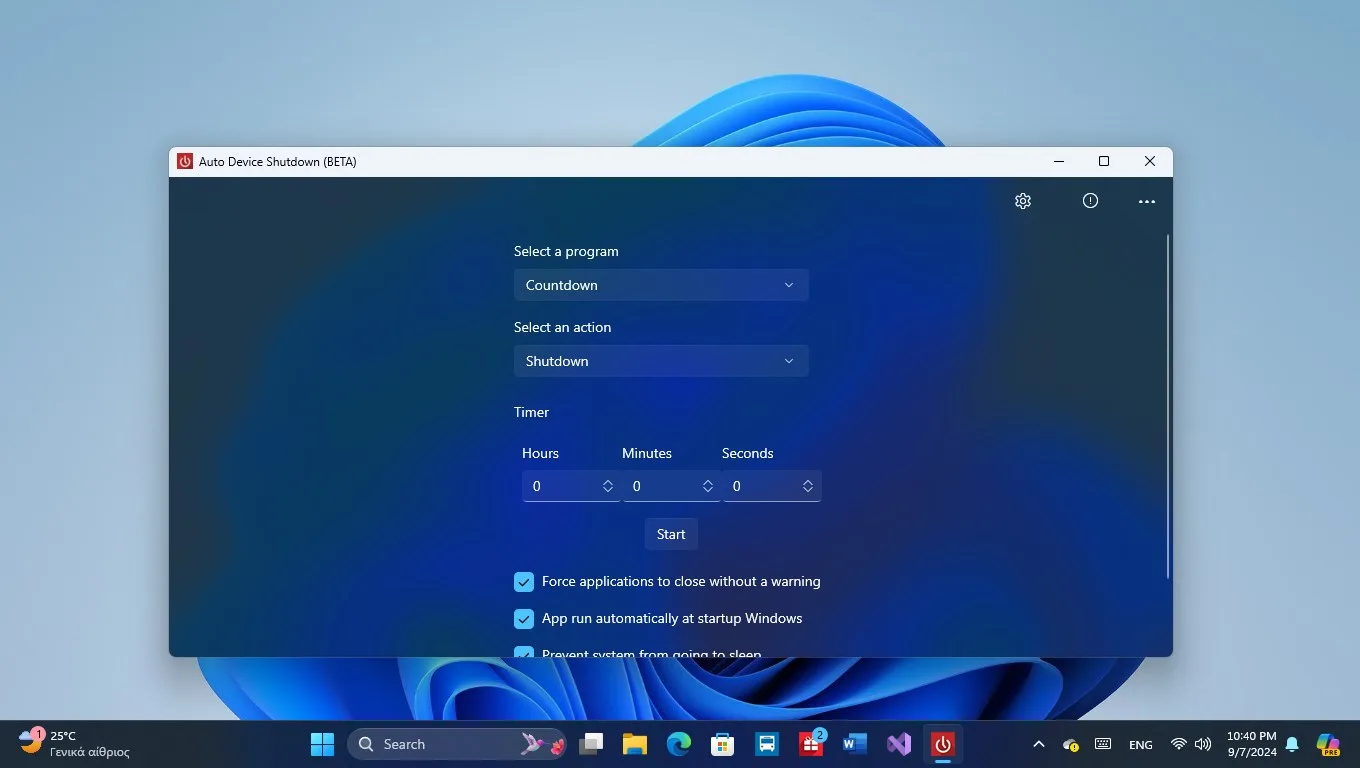The width and height of the screenshot is (1360, 768).
Task: Switch the ENG input language
Action: [1141, 745]
